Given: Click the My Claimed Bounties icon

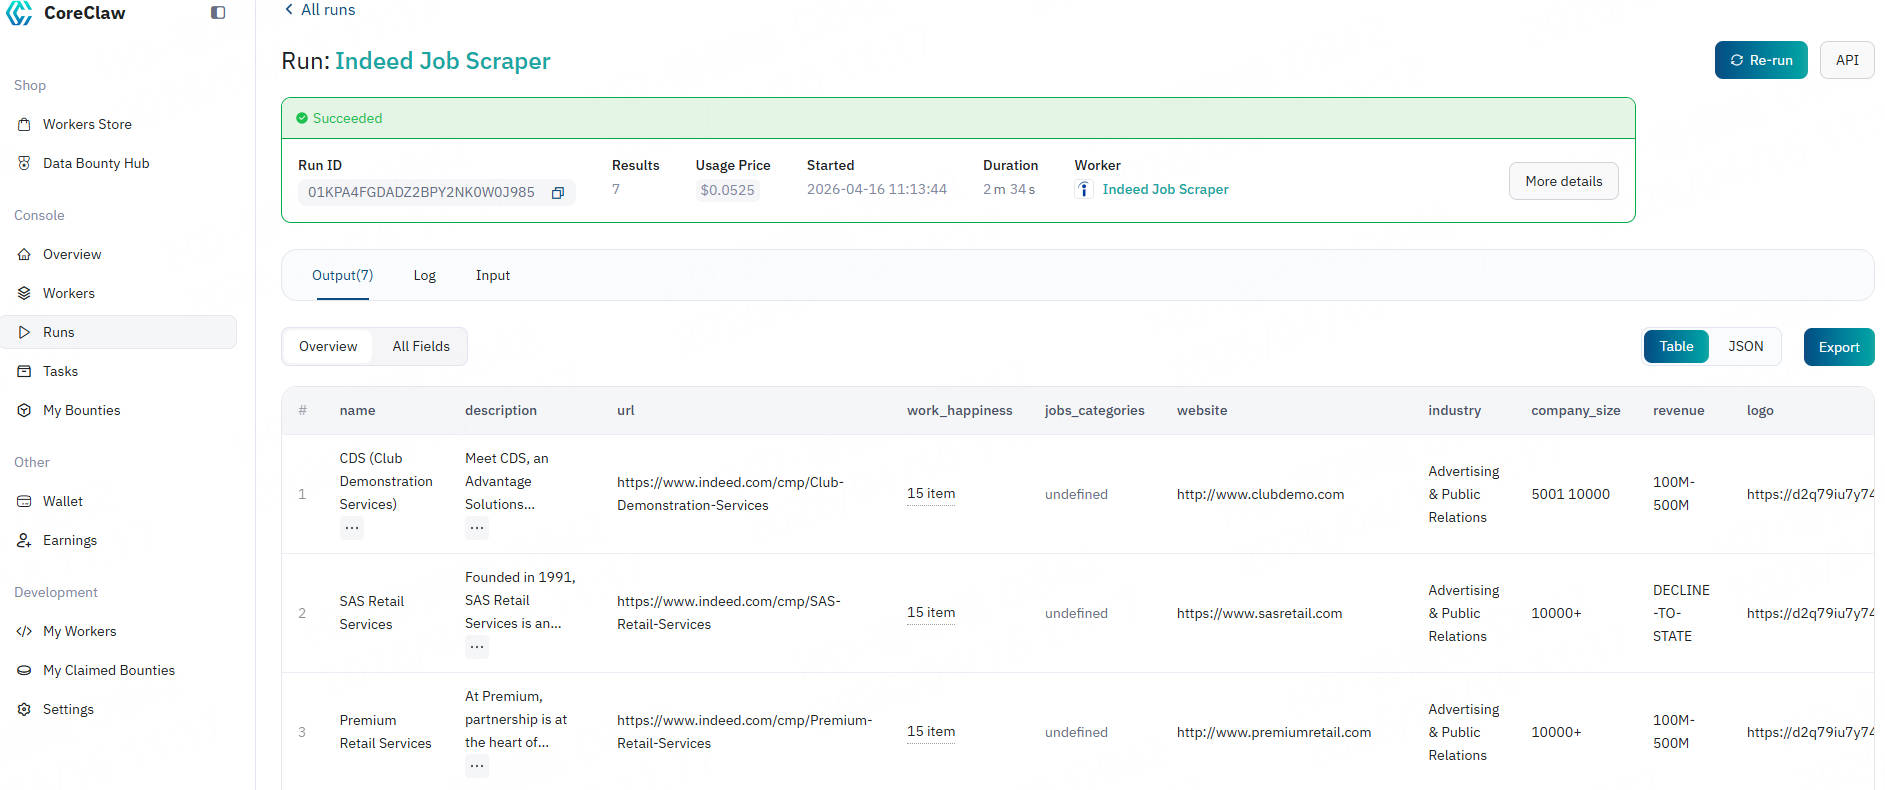Looking at the screenshot, I should tap(24, 670).
